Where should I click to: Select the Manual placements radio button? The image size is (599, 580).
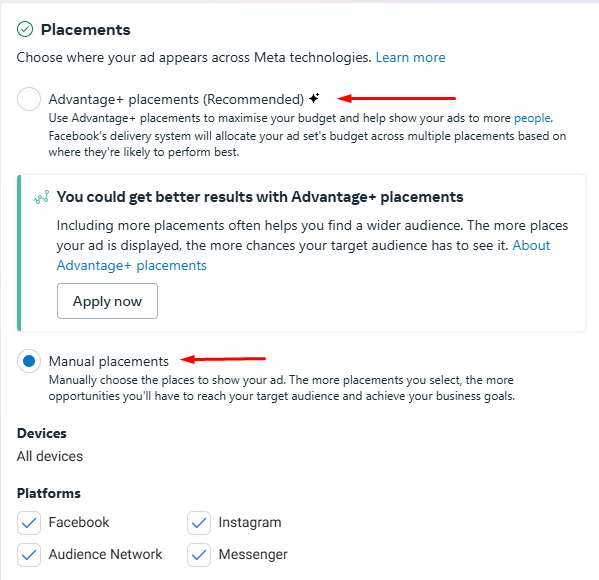pos(29,361)
